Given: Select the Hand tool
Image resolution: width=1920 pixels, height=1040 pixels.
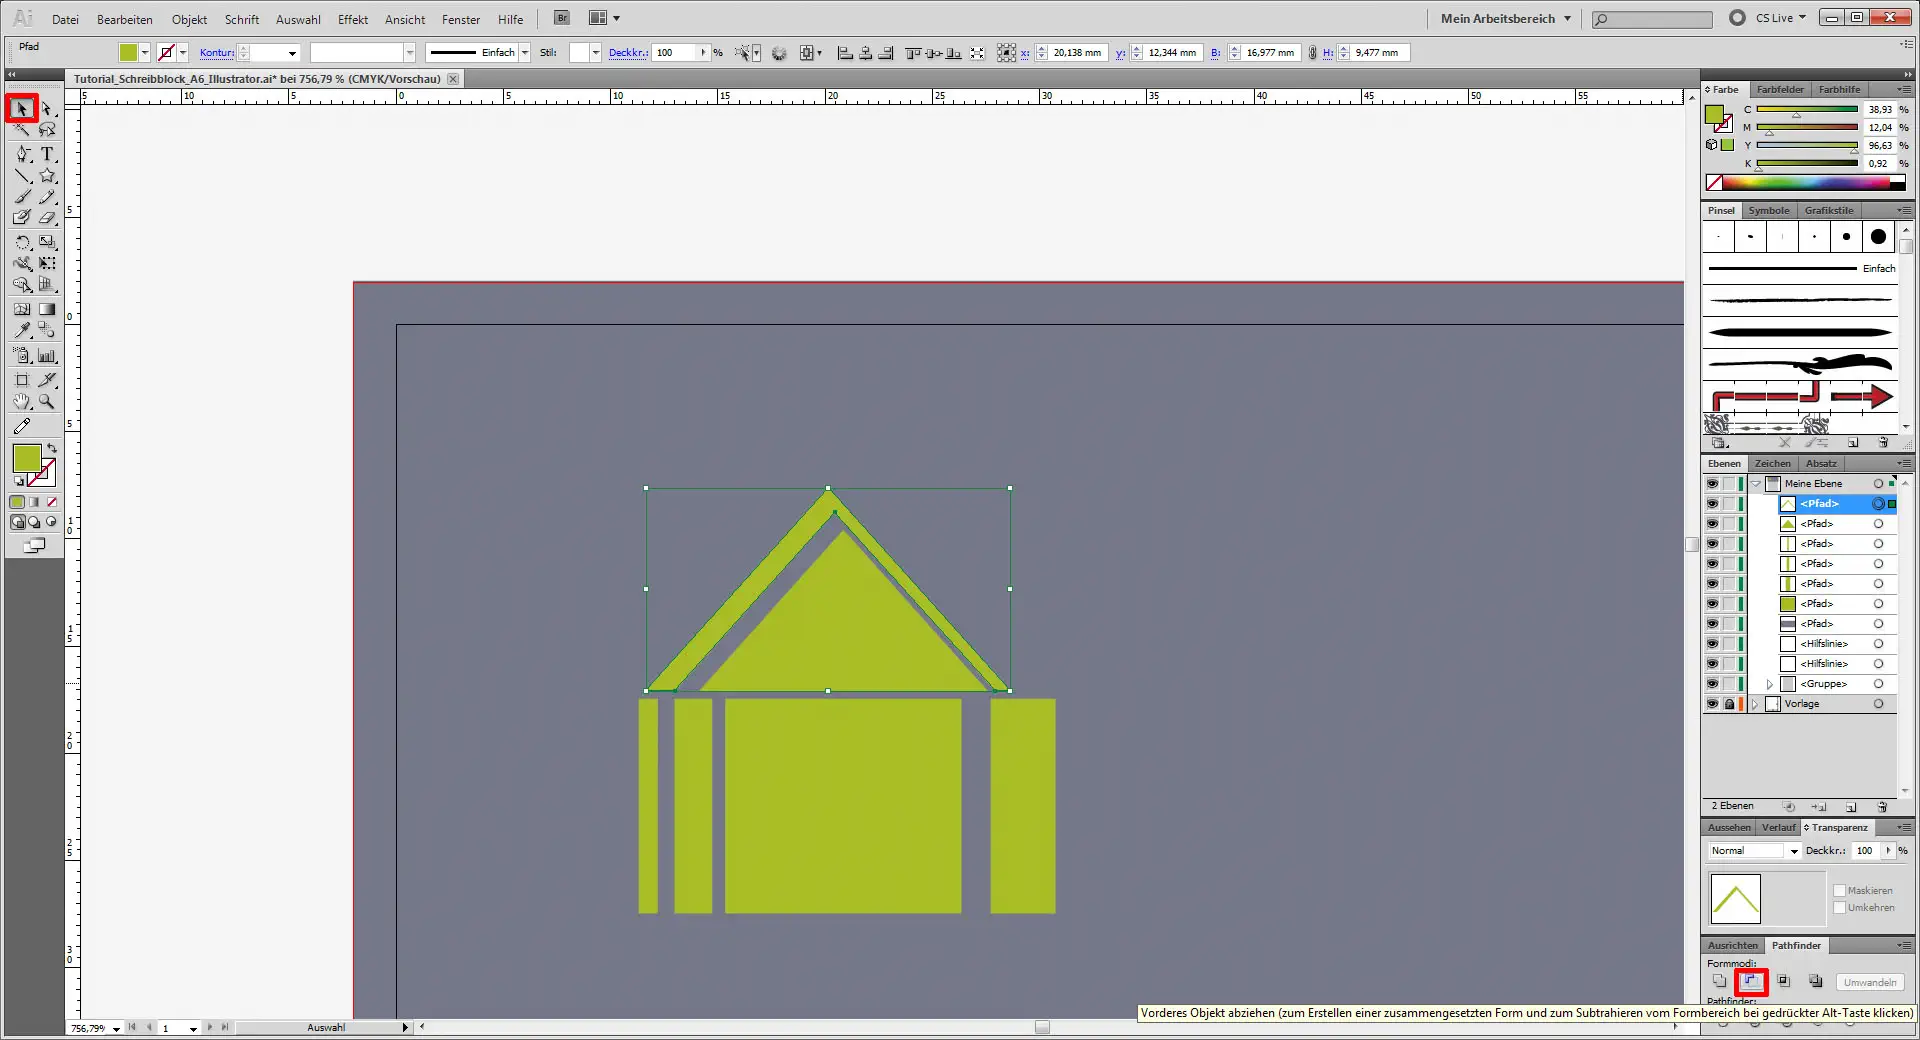Looking at the screenshot, I should click(21, 400).
